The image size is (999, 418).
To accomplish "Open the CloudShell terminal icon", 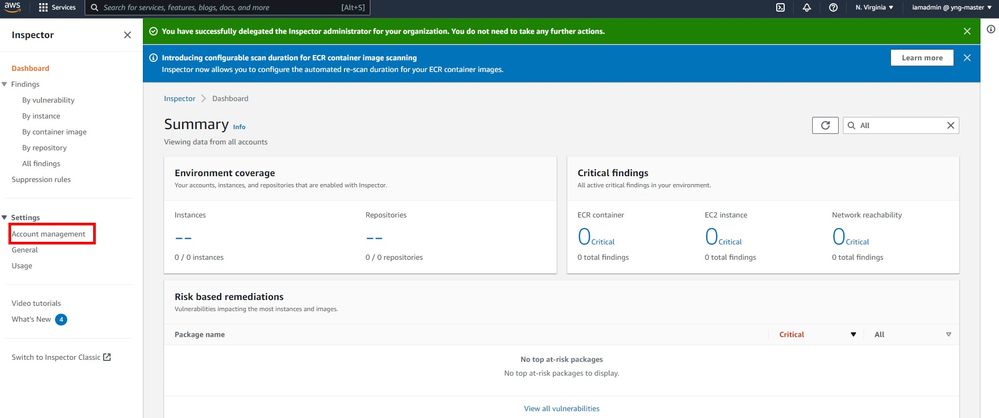I will coord(780,8).
